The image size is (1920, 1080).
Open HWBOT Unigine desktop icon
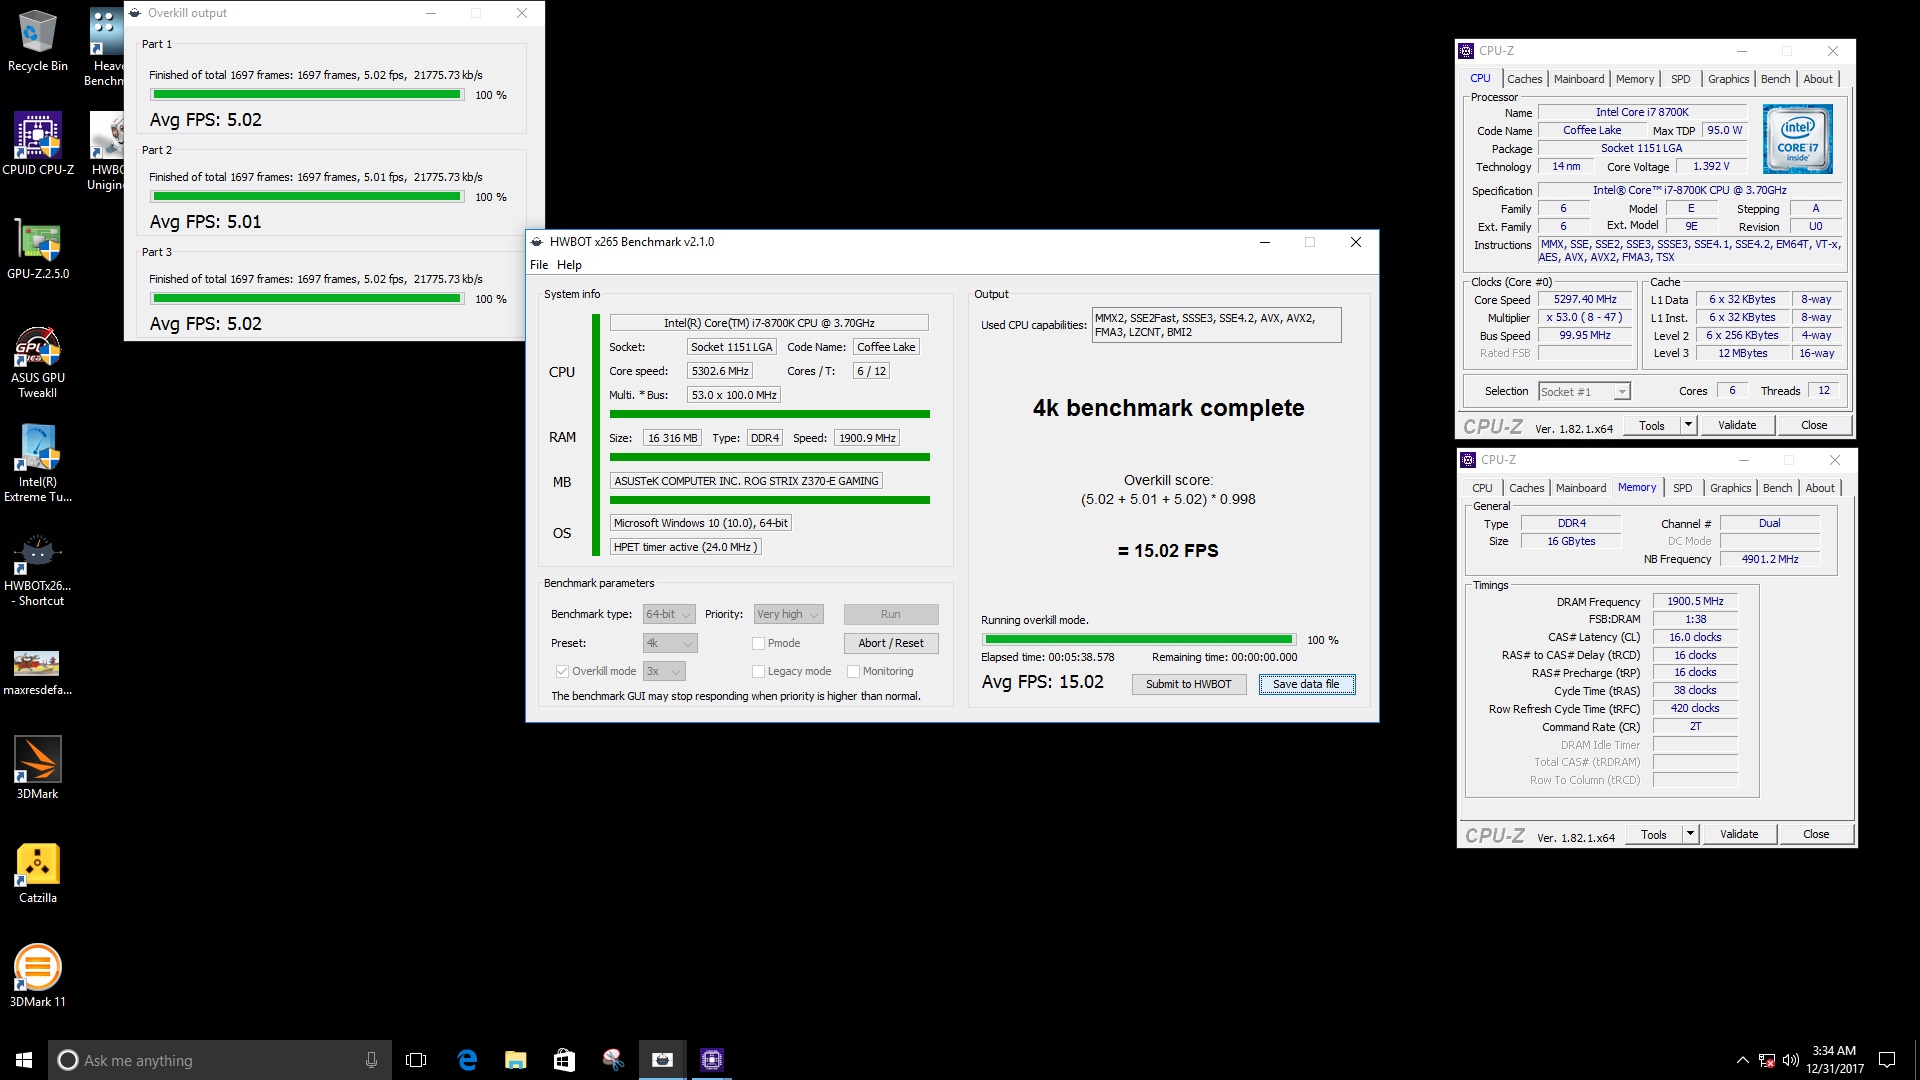coord(106,150)
